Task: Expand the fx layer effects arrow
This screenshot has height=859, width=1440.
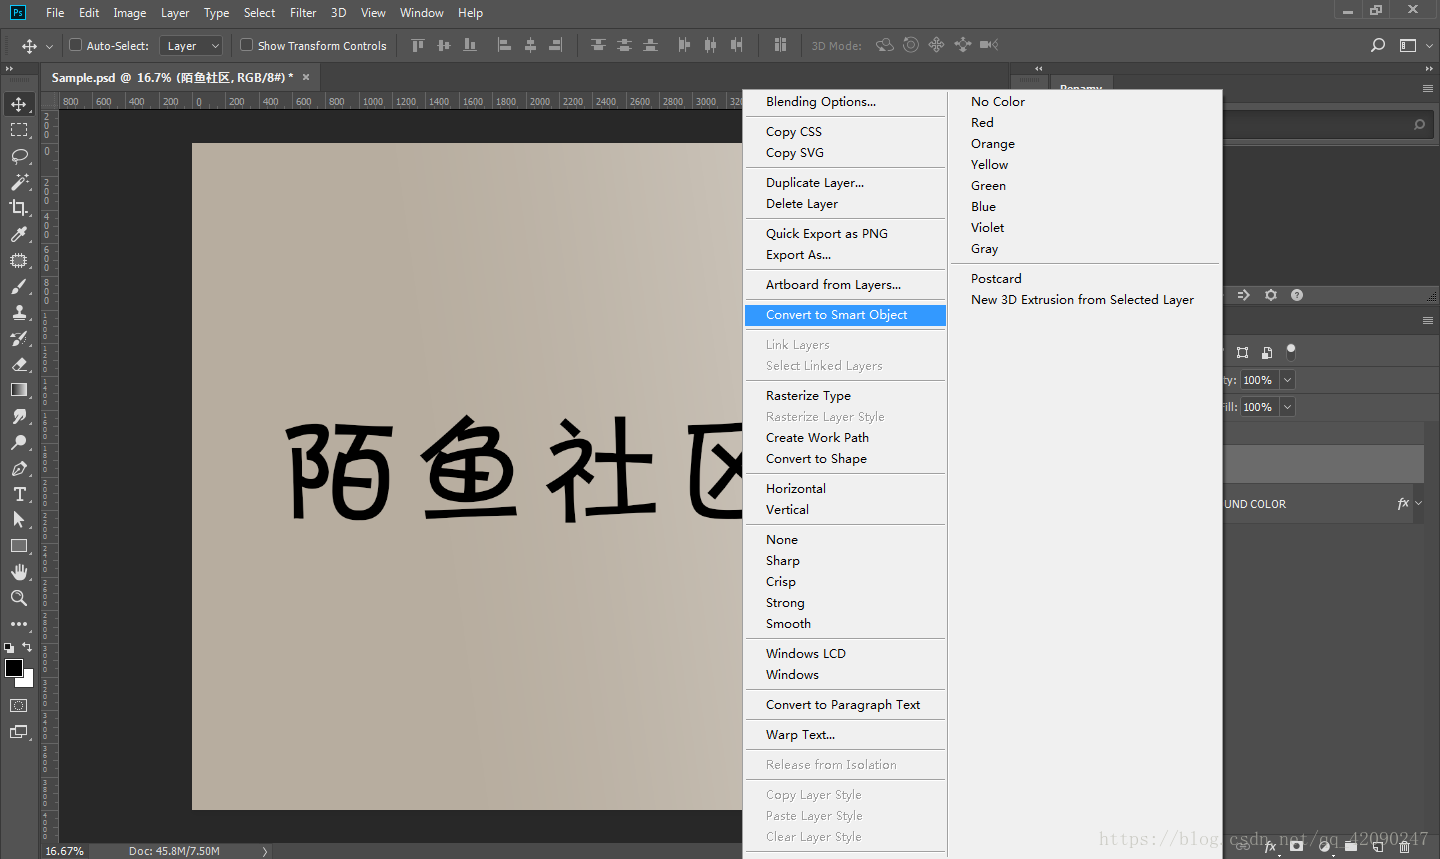Action: pyautogui.click(x=1419, y=504)
